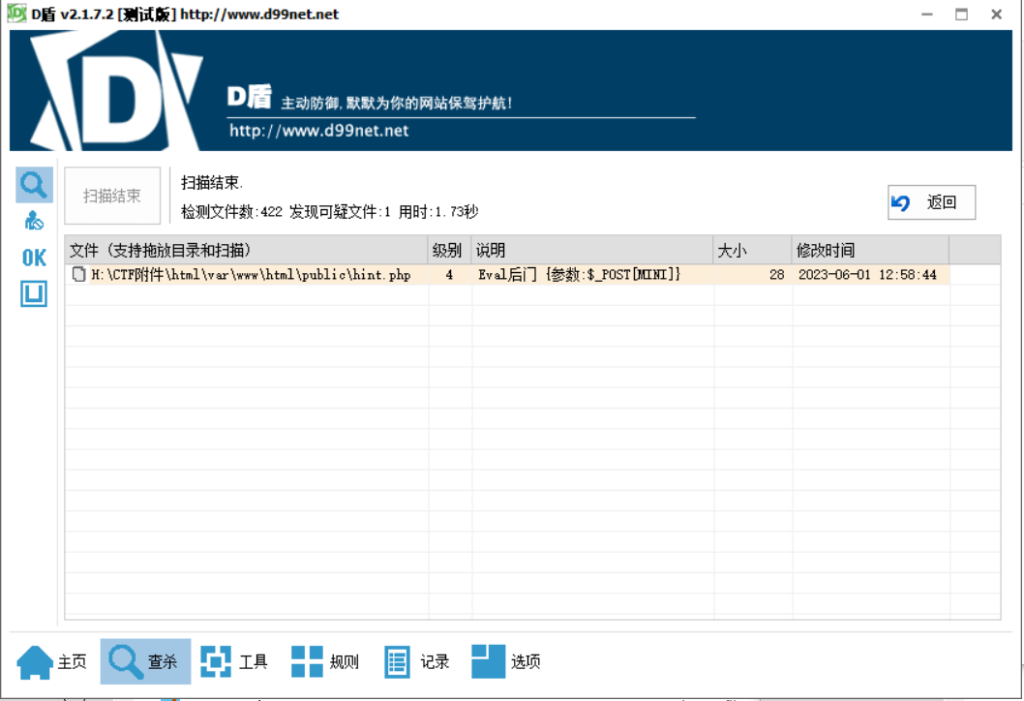Screen dimensions: 1024x701
Task: Click the 返回 return button
Action: [x=931, y=202]
